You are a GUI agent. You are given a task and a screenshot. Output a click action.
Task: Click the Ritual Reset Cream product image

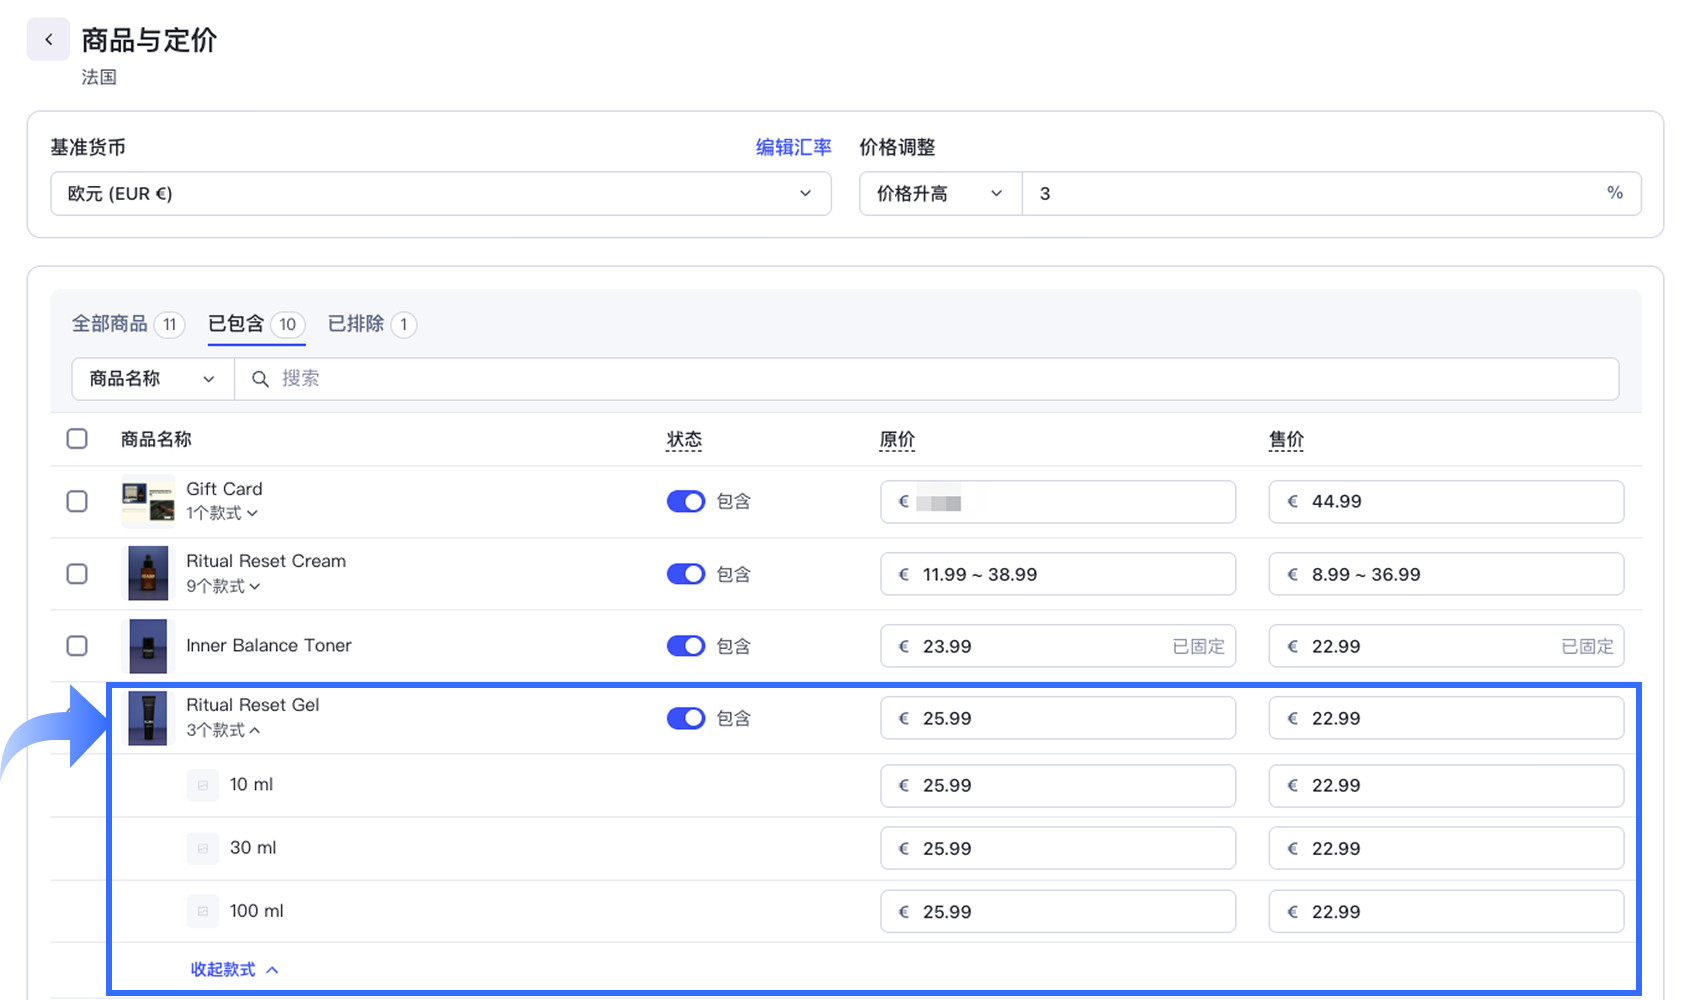coord(148,574)
